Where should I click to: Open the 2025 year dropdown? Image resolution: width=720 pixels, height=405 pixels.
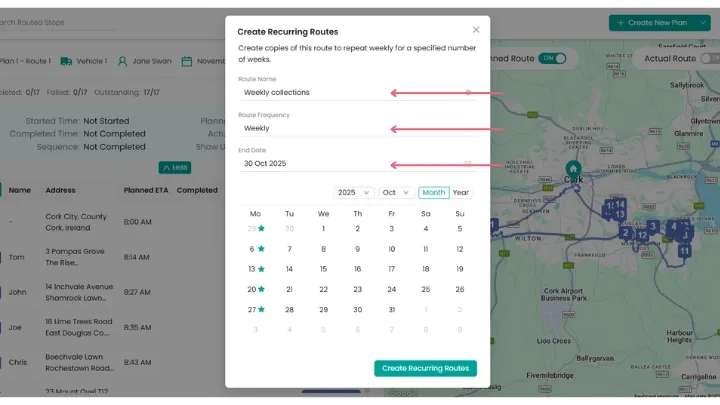click(353, 192)
